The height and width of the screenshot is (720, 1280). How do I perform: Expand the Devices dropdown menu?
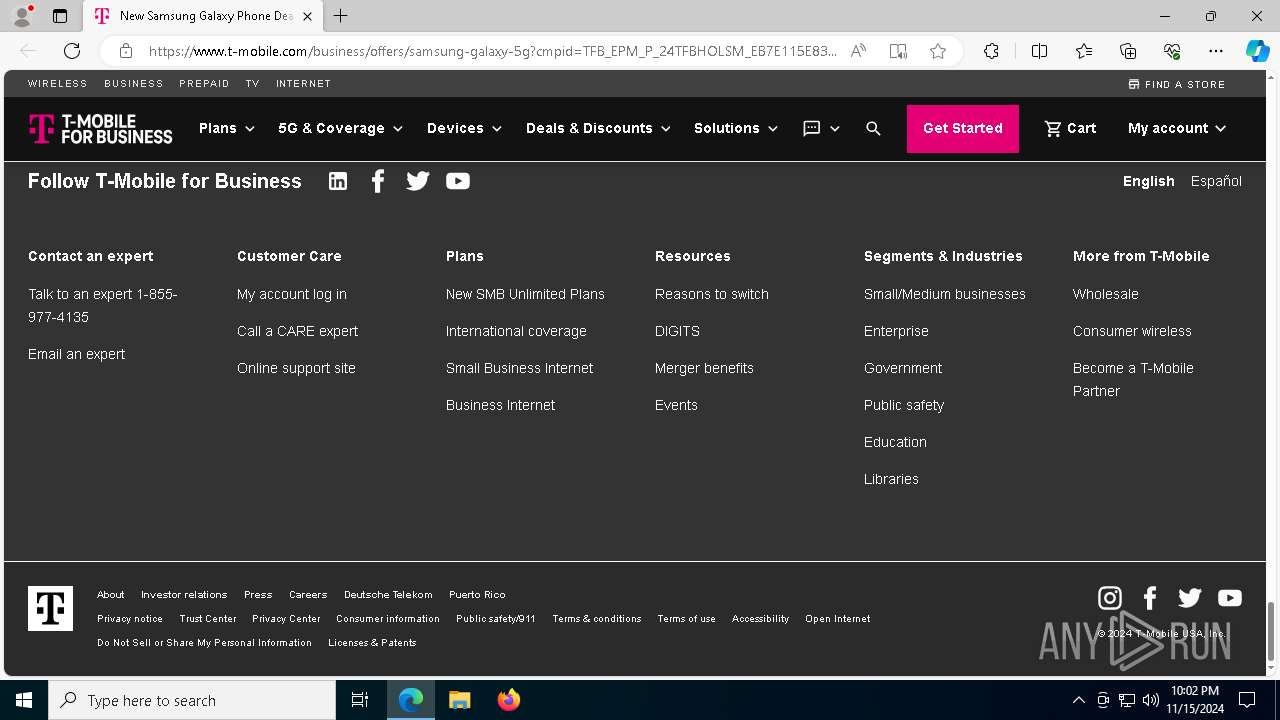(464, 128)
